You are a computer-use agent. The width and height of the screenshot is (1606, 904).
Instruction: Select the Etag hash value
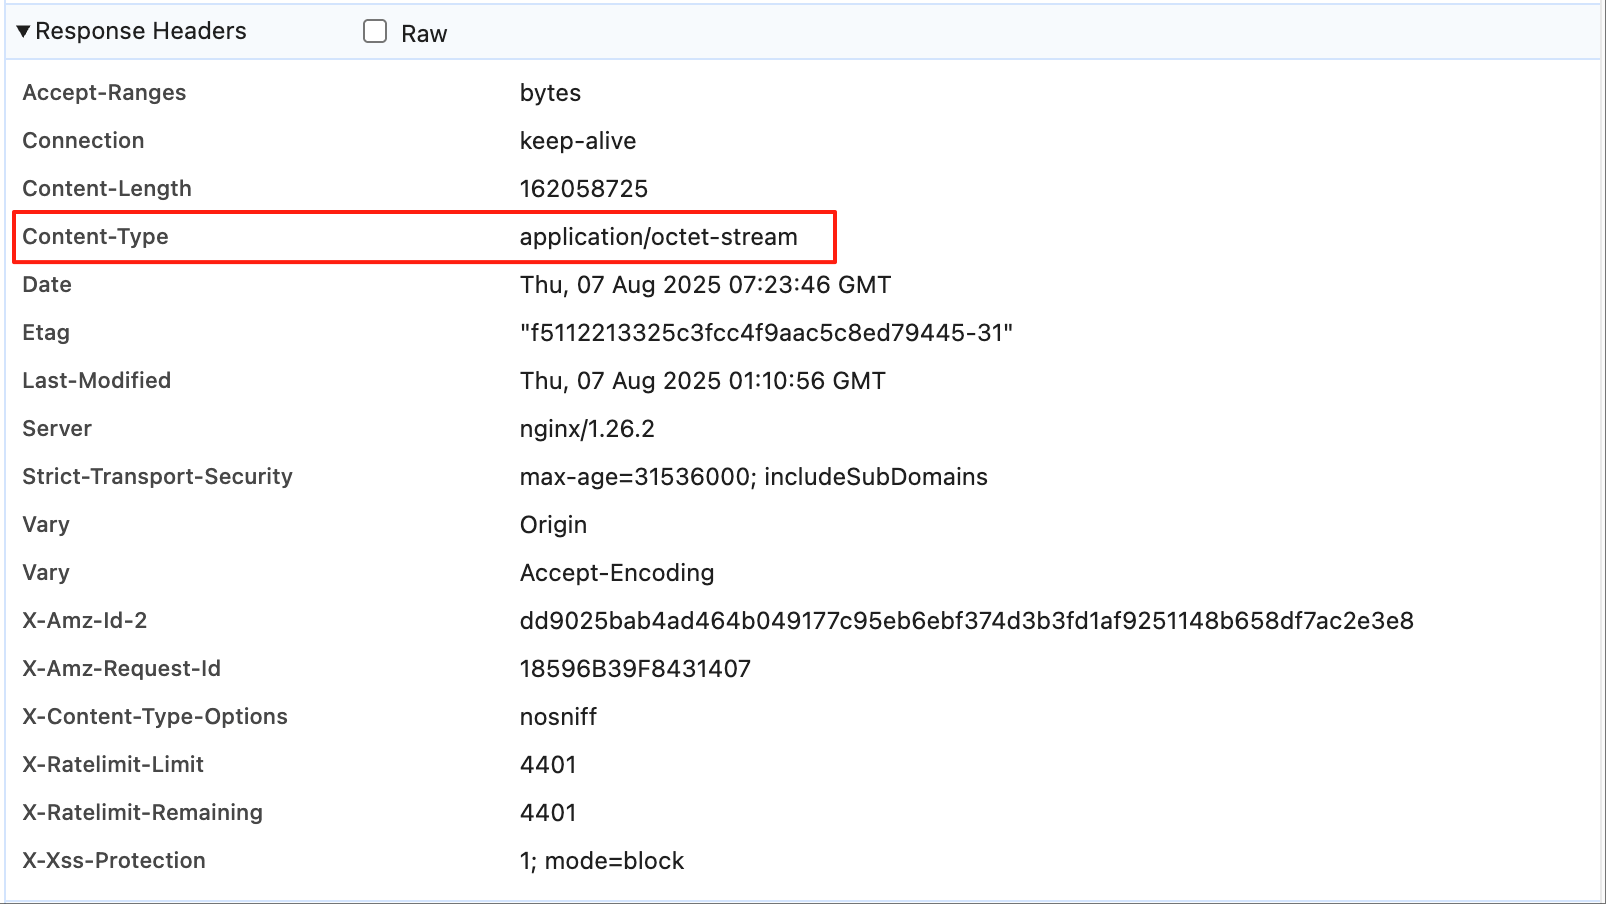tap(766, 333)
